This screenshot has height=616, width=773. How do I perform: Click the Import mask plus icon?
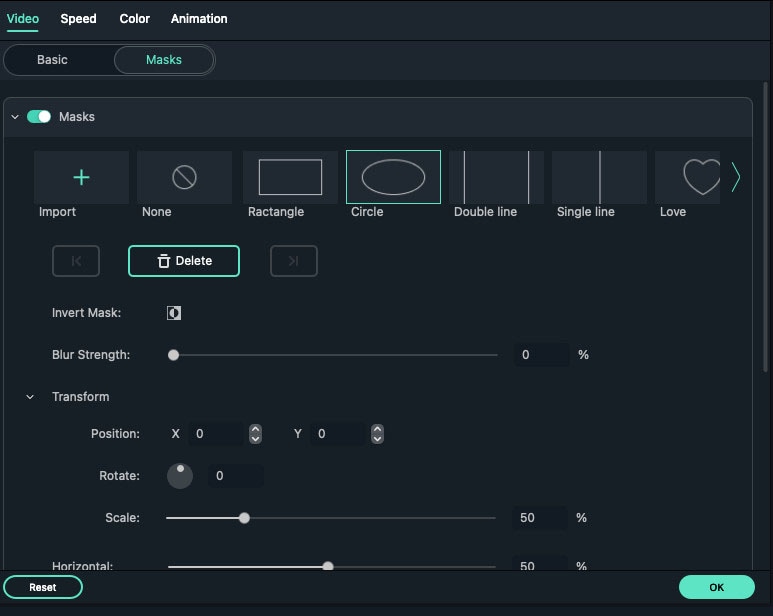point(81,177)
